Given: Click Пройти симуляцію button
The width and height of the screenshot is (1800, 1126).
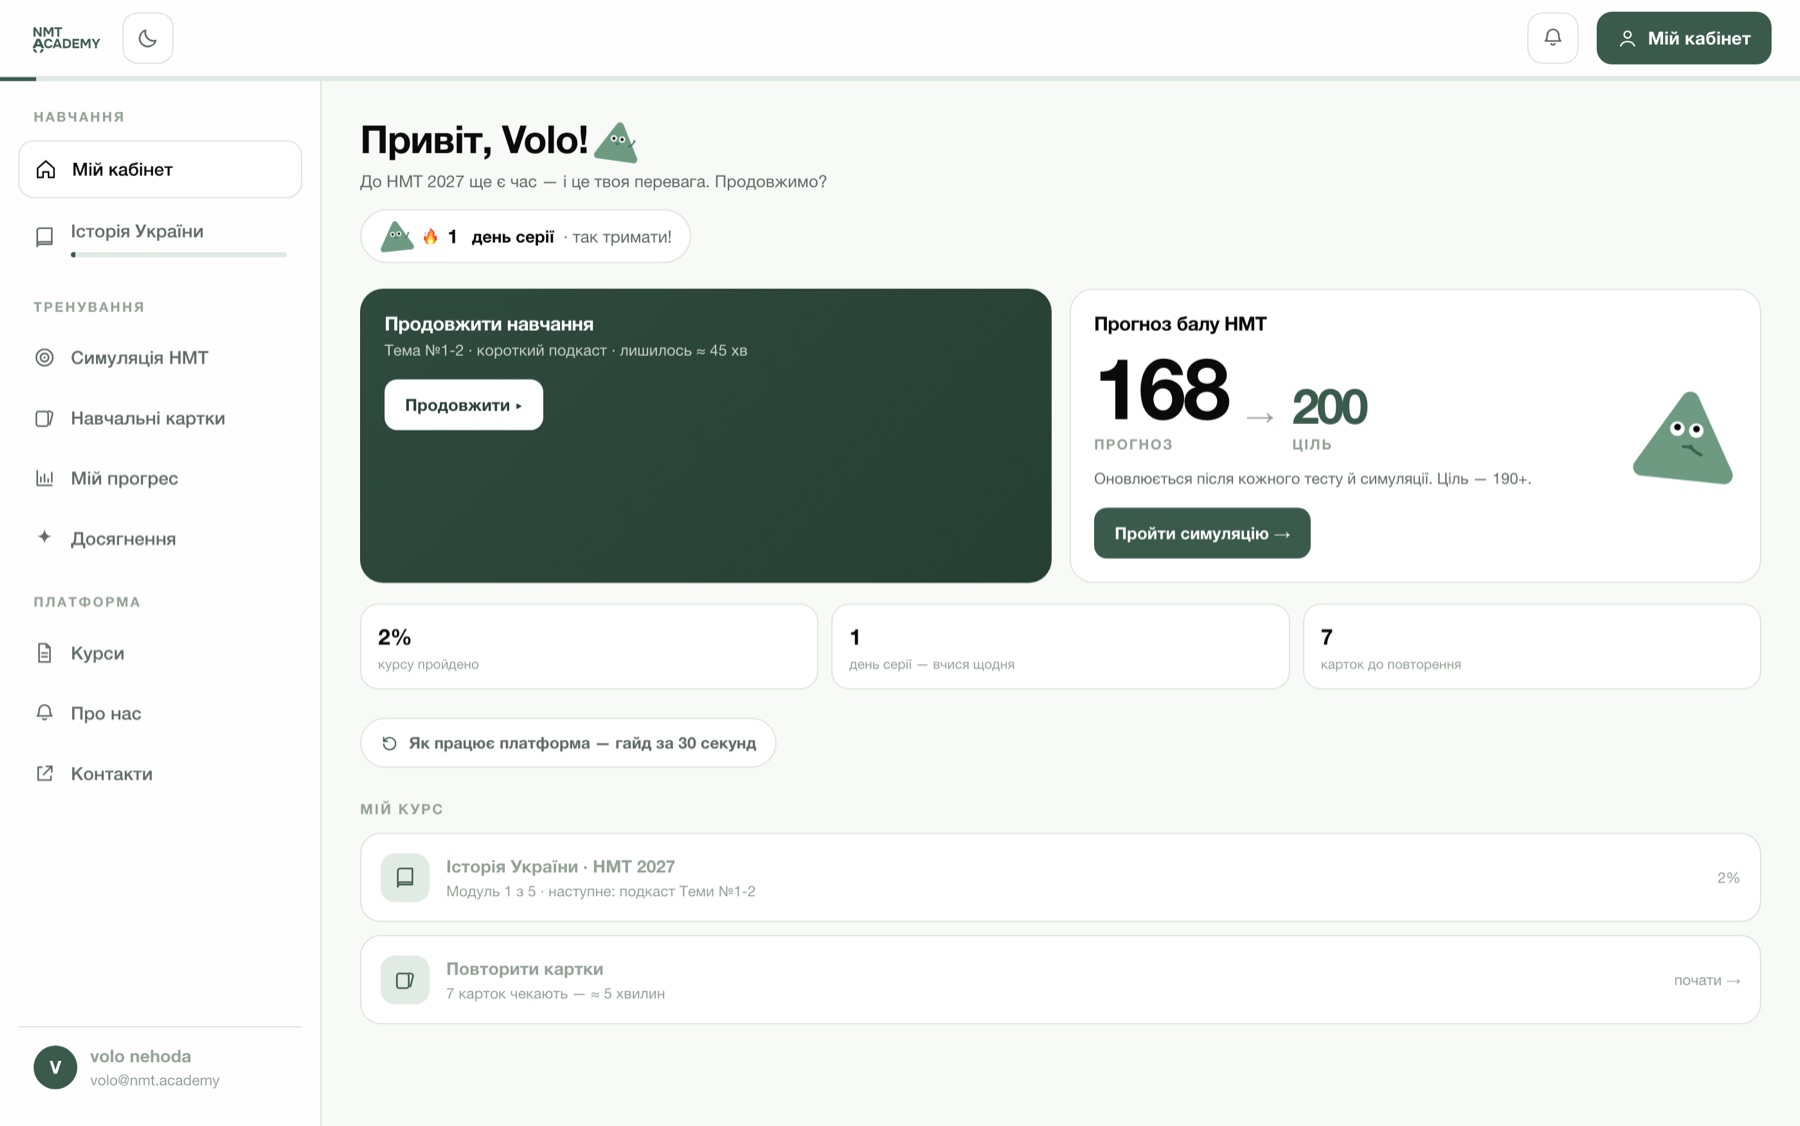Looking at the screenshot, I should [1202, 533].
